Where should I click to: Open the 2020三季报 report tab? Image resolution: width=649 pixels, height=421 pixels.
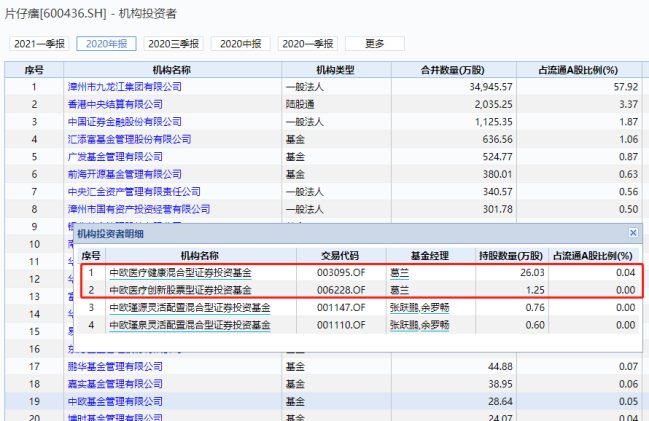[173, 44]
